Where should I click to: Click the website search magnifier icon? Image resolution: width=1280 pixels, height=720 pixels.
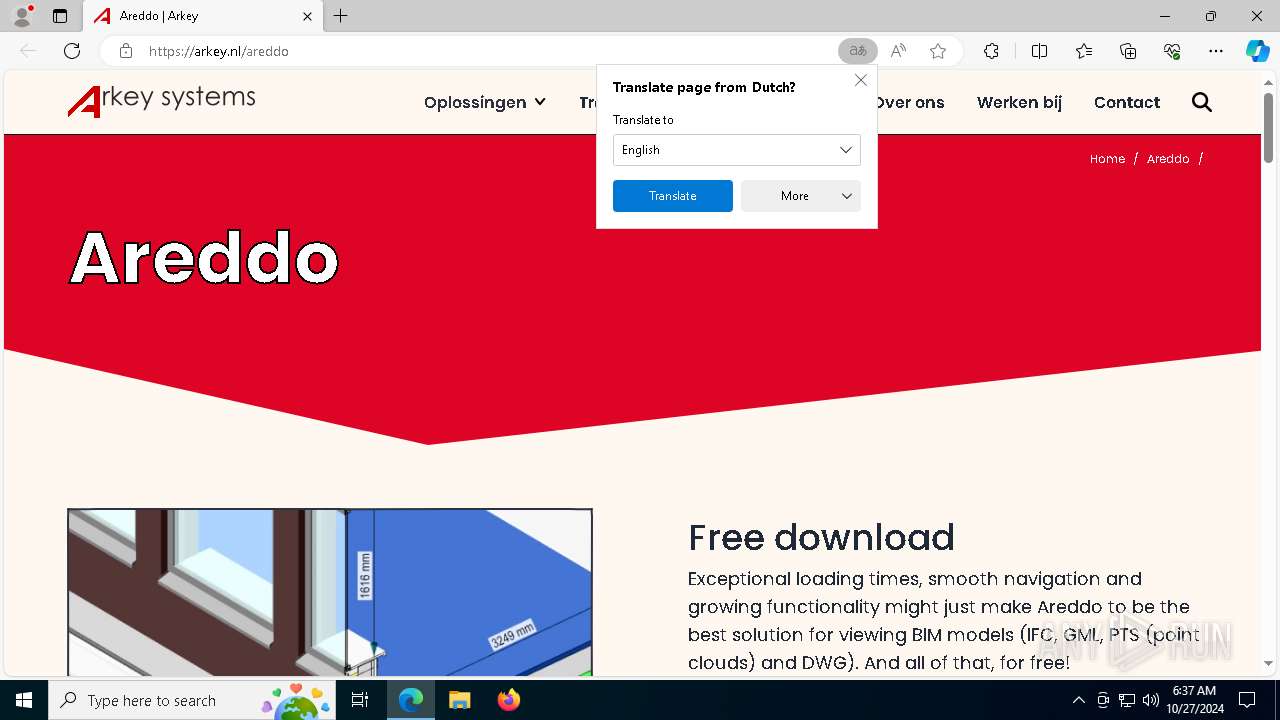tap(1202, 102)
